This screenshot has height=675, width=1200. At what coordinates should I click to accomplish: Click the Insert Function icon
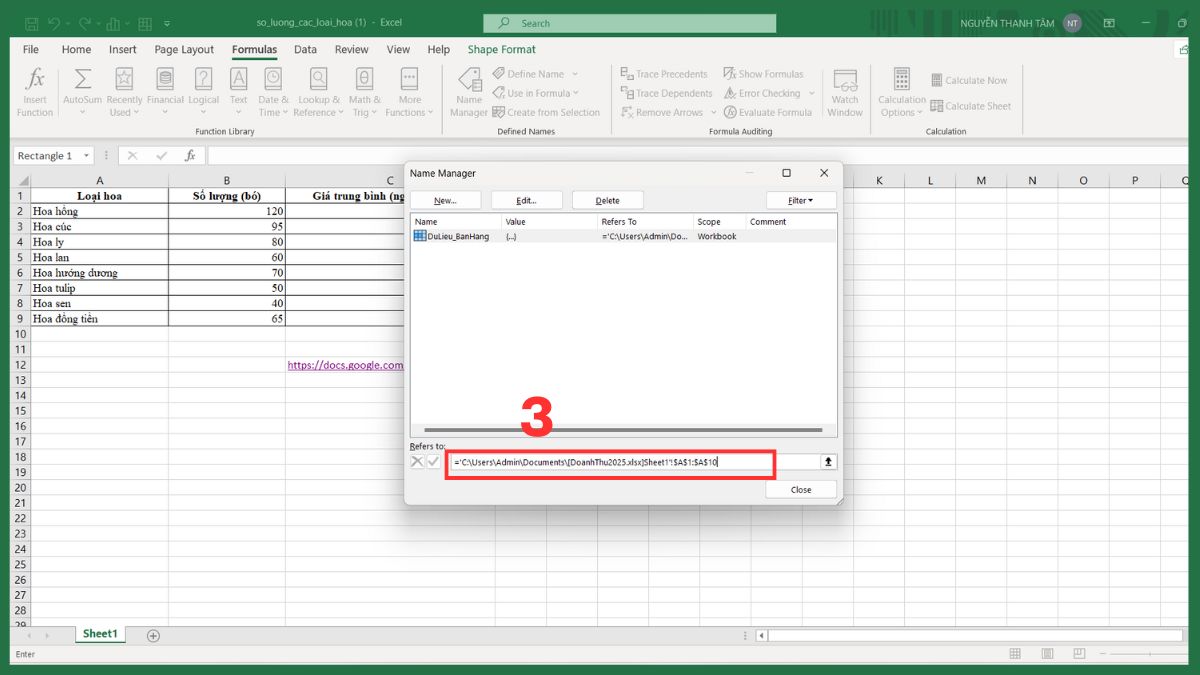pyautogui.click(x=35, y=80)
